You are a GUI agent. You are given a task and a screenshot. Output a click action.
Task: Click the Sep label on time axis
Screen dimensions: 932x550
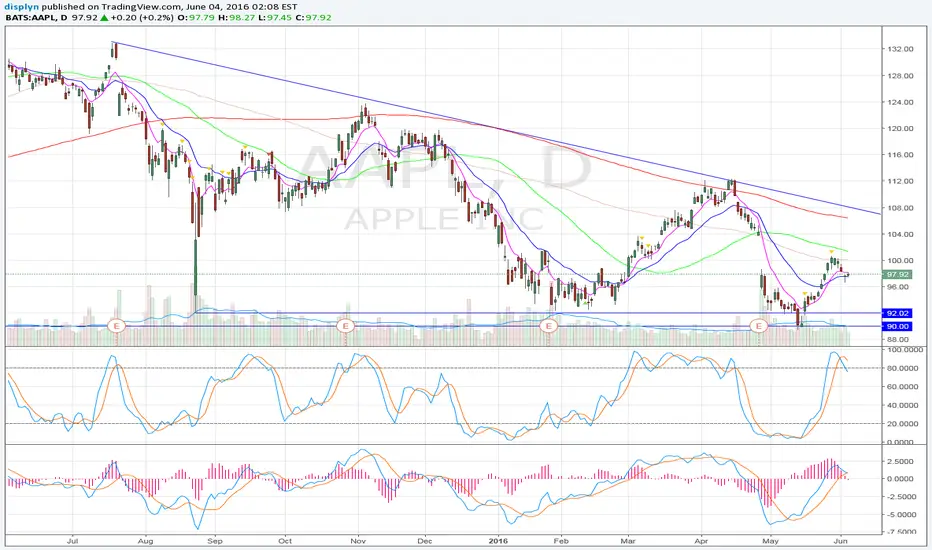(x=215, y=541)
